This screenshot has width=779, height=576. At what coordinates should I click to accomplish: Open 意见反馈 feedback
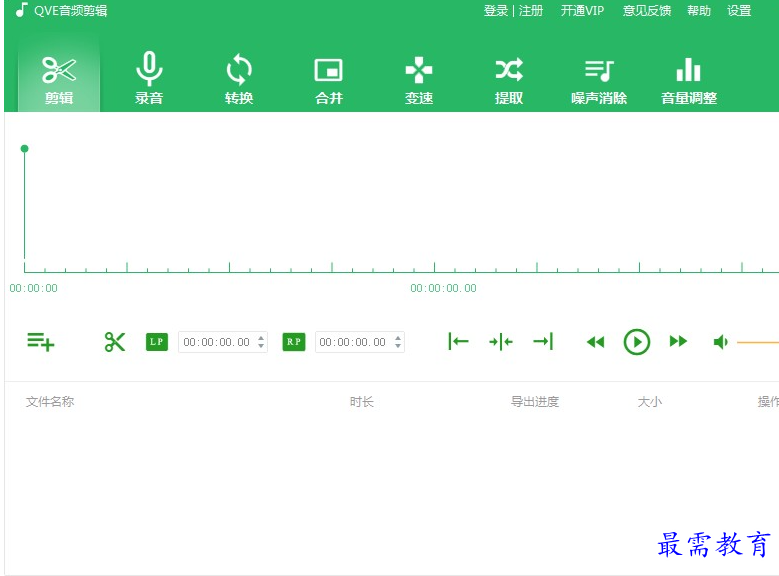pos(647,10)
